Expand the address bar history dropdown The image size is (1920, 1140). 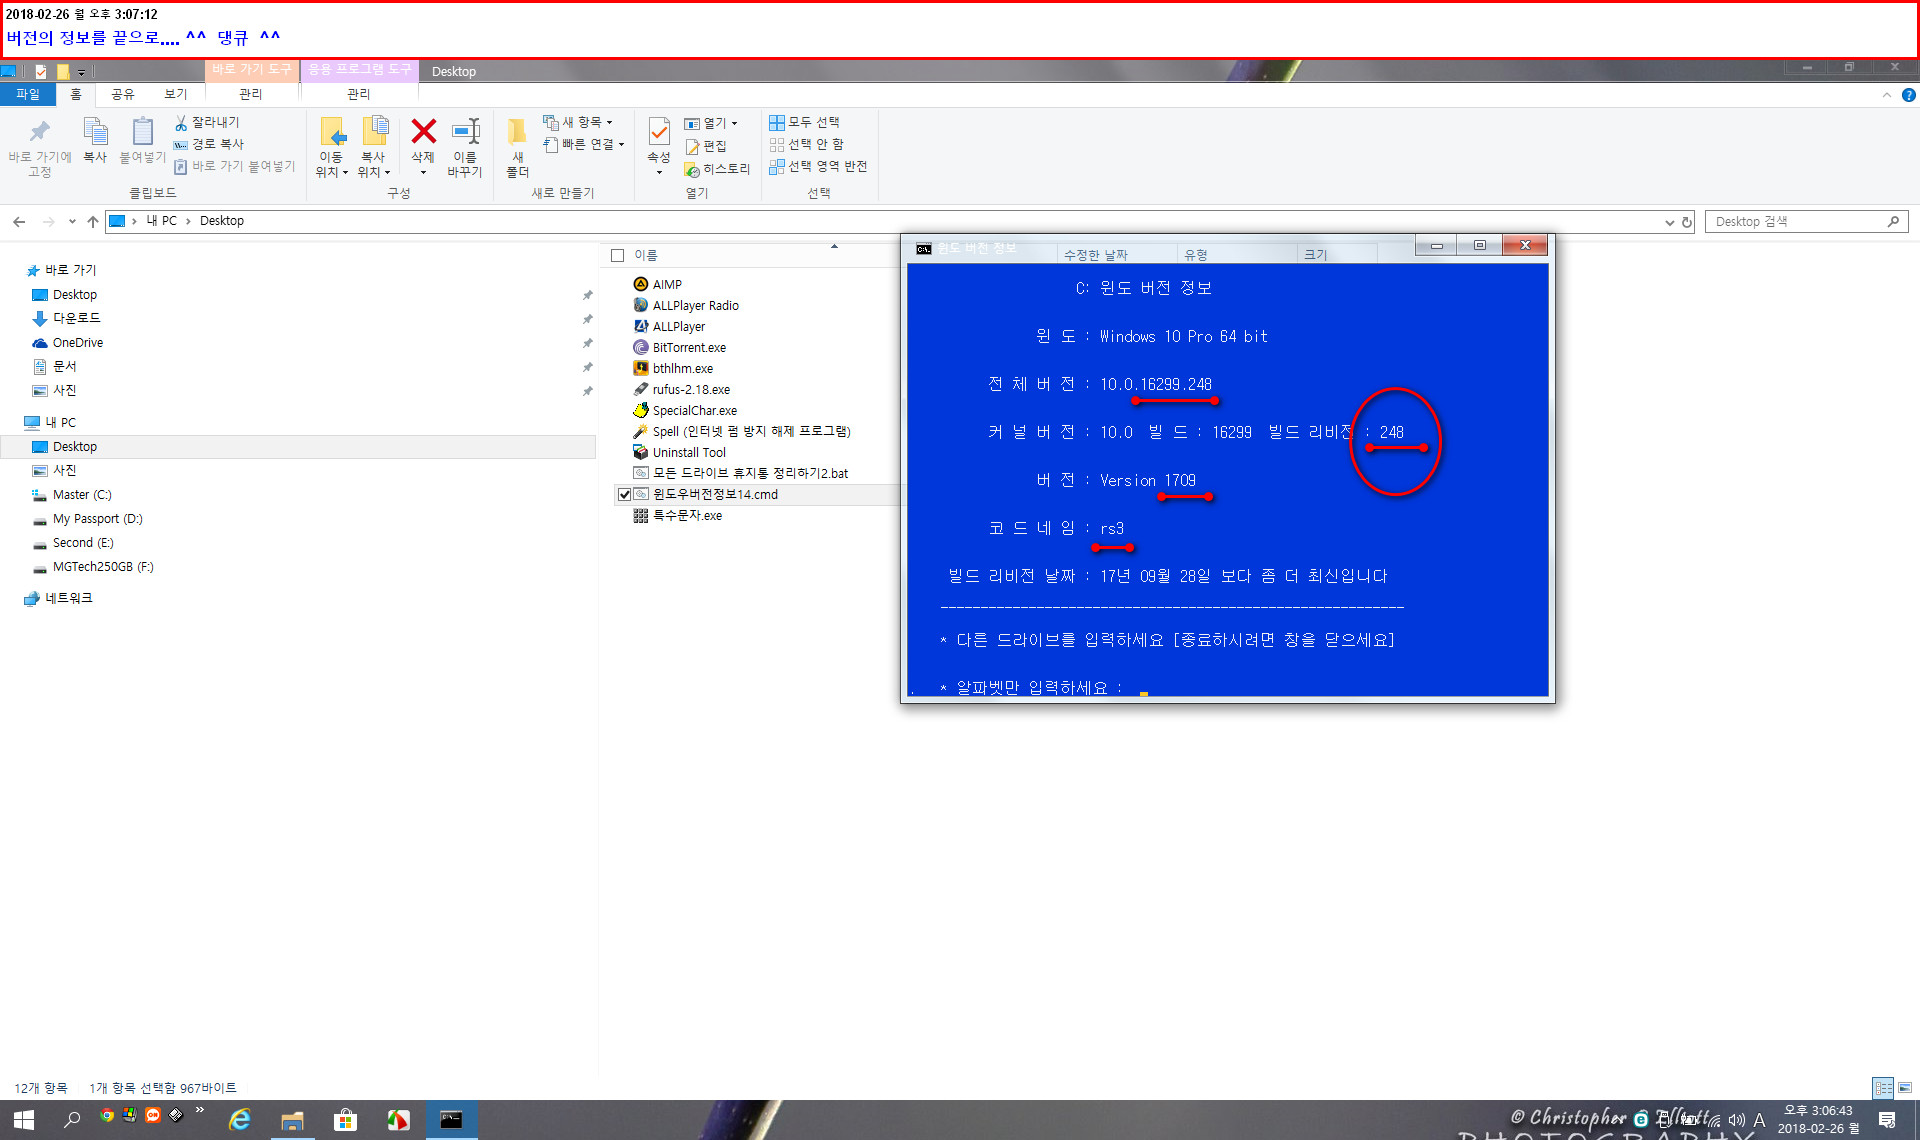click(1668, 222)
